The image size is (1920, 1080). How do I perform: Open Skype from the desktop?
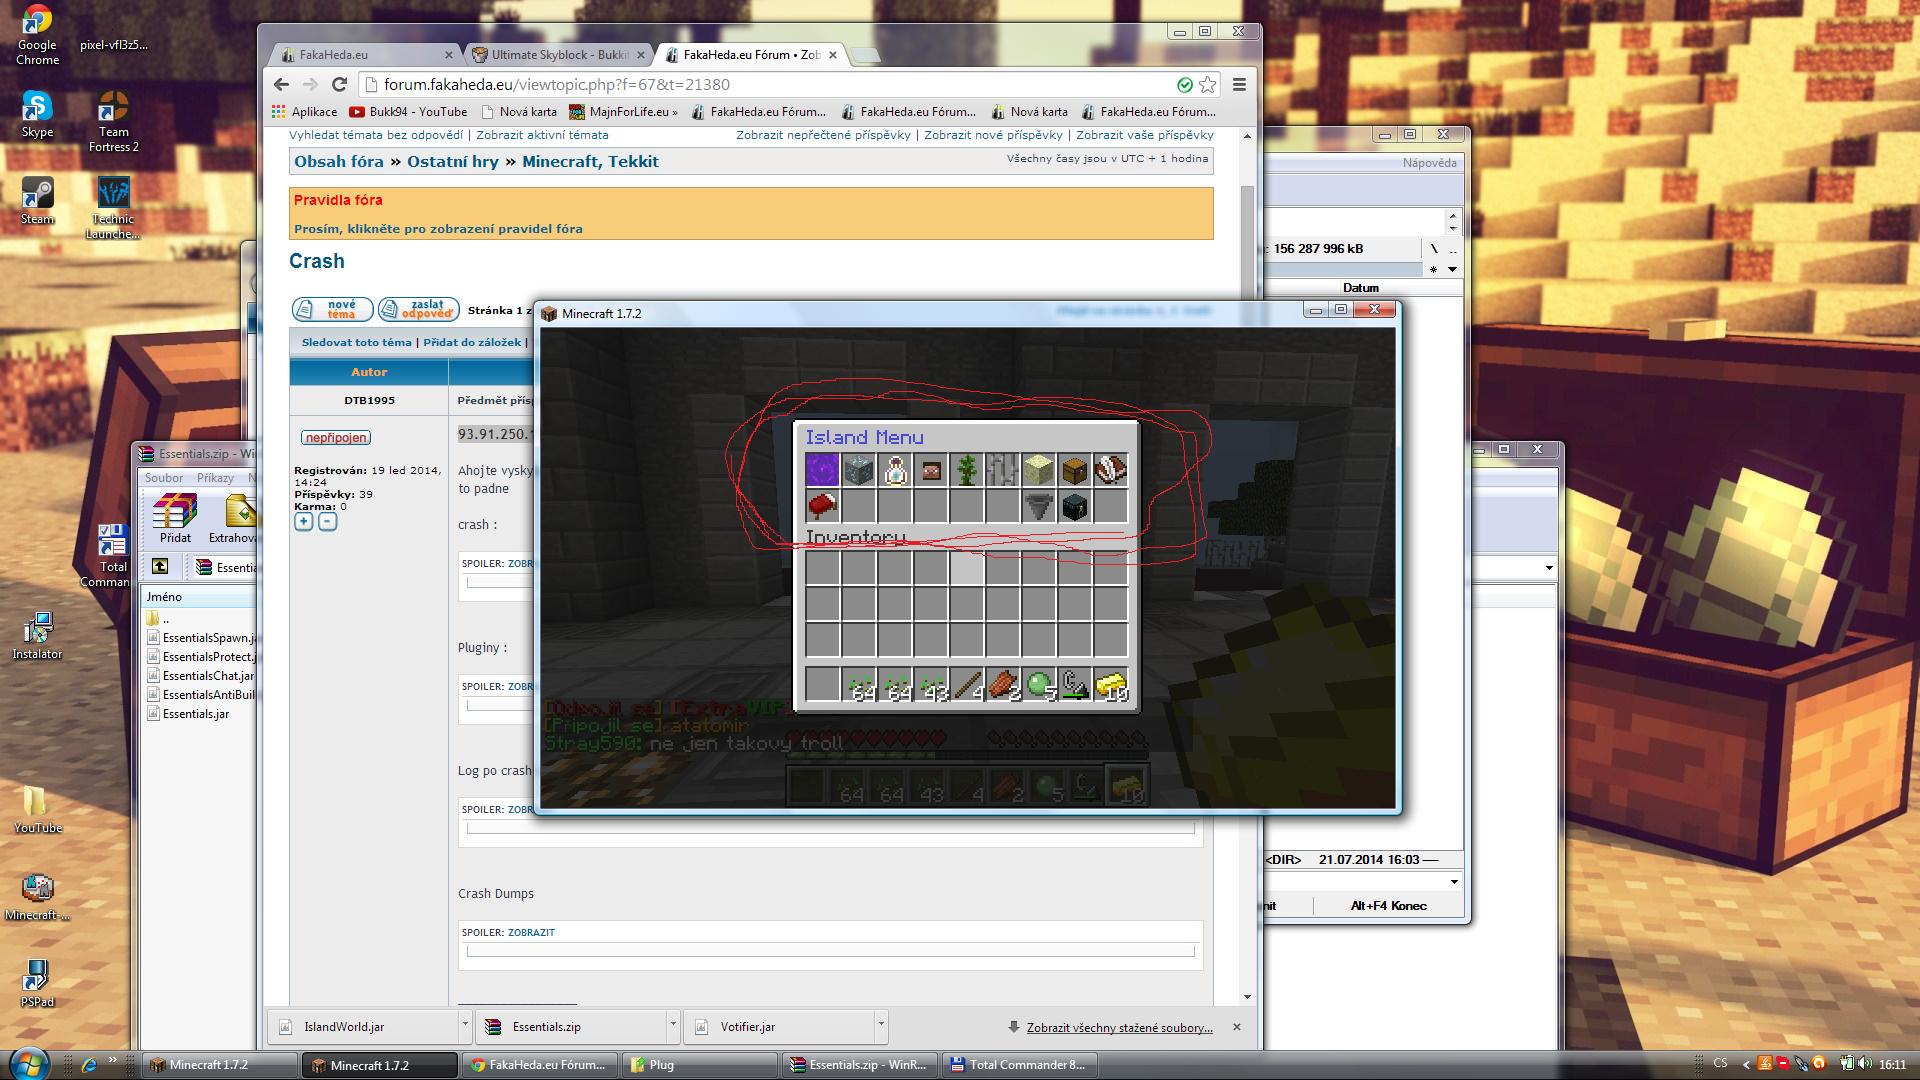point(37,114)
